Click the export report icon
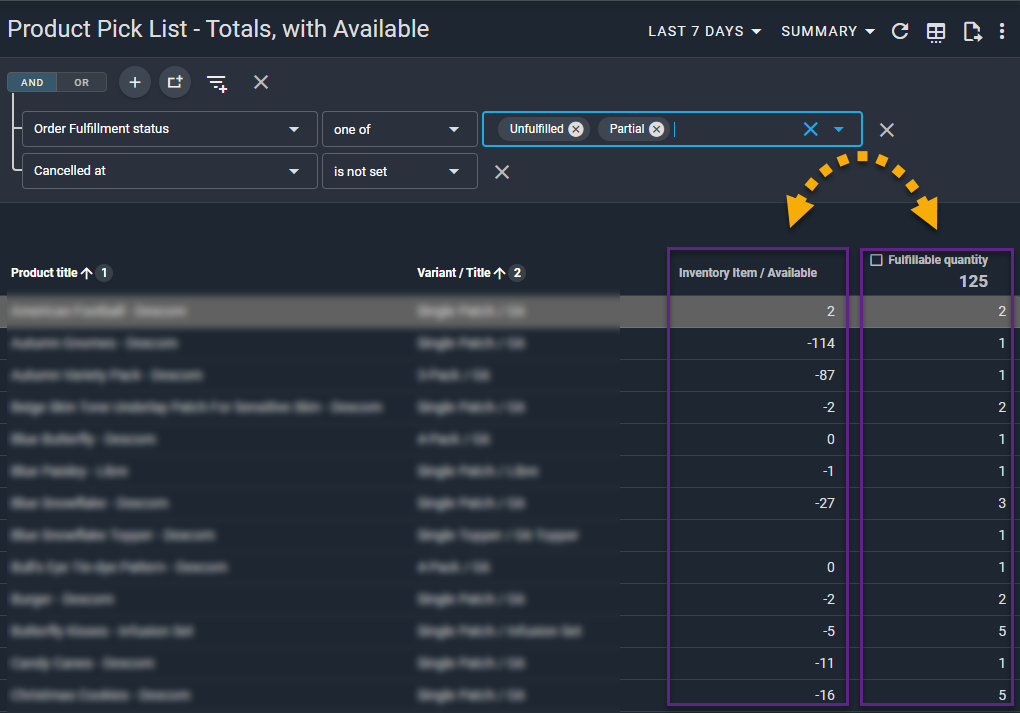The width and height of the screenshot is (1020, 713). 972,32
